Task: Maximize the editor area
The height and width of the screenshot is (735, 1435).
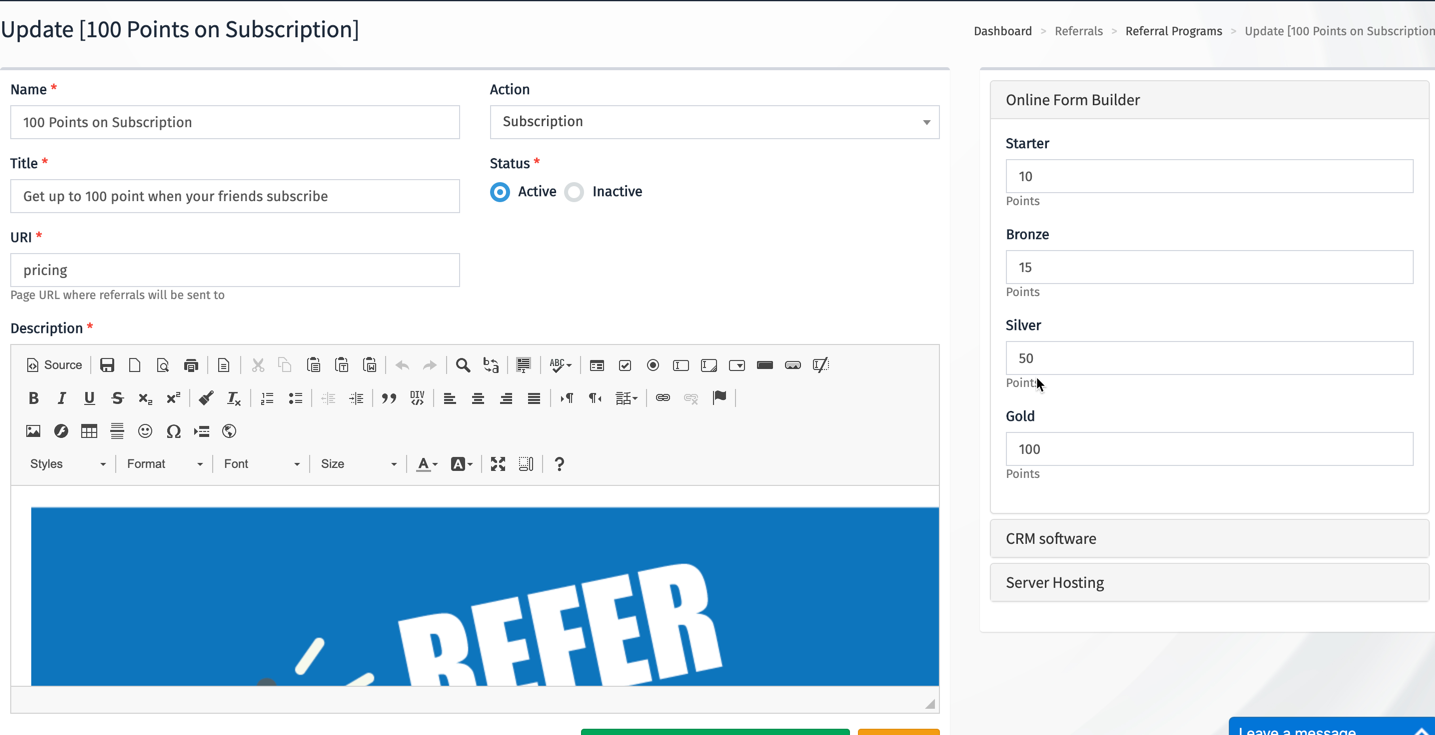Action: [x=498, y=464]
